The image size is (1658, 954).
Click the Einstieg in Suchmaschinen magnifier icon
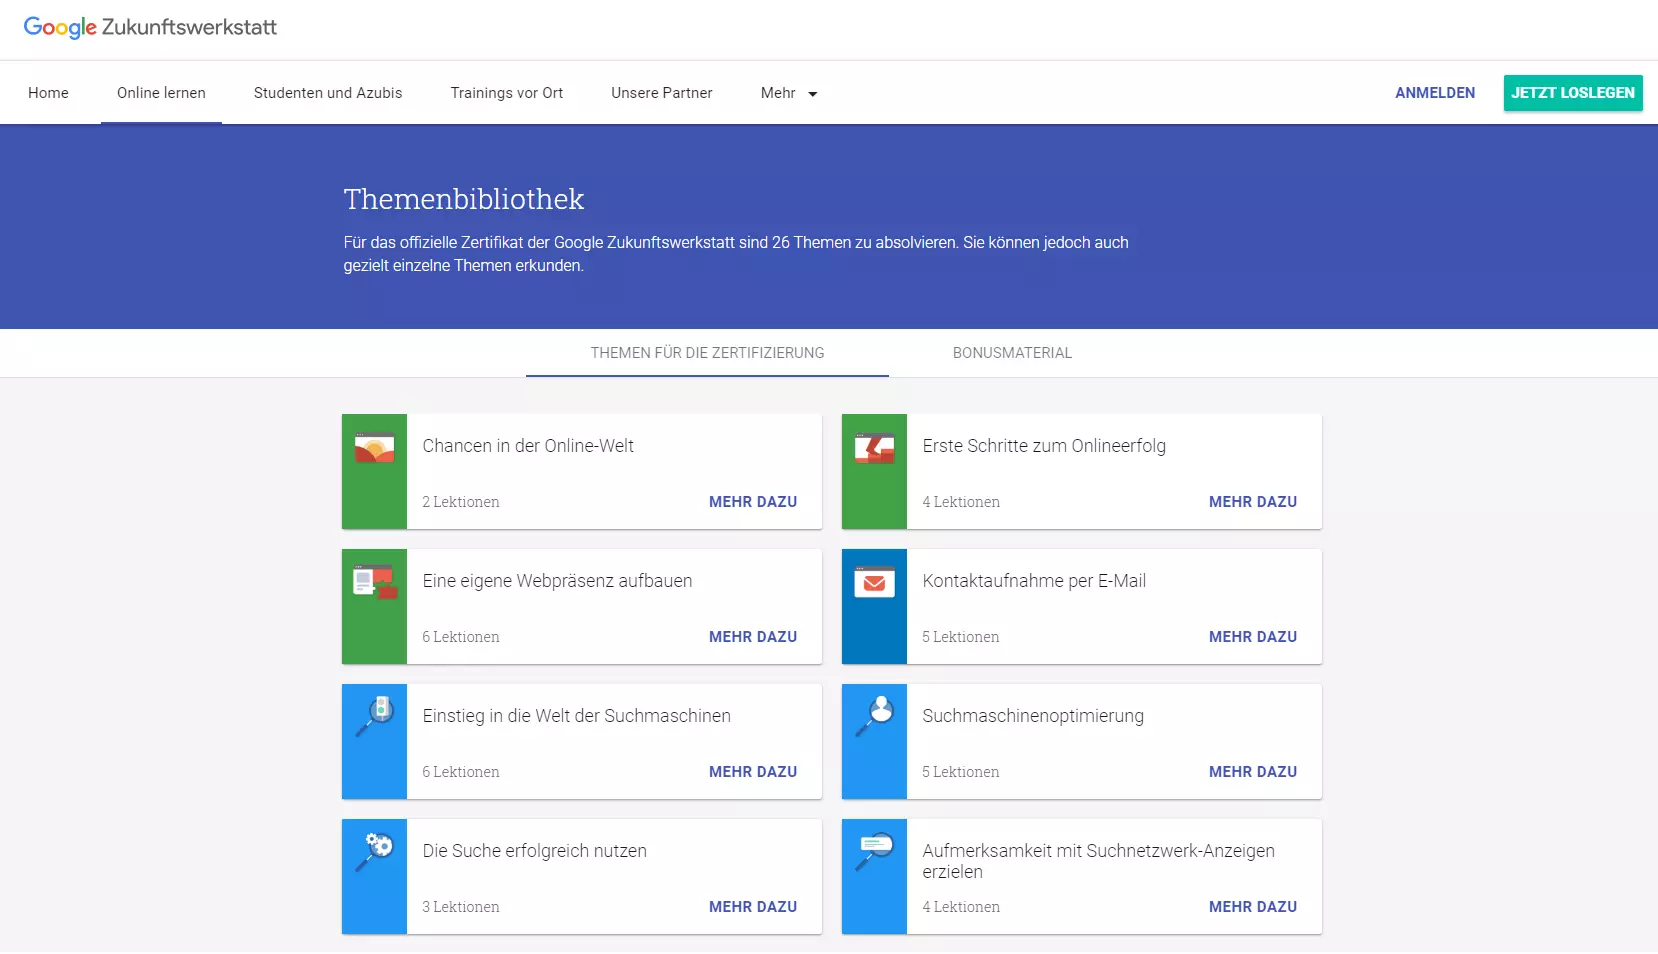(x=374, y=715)
